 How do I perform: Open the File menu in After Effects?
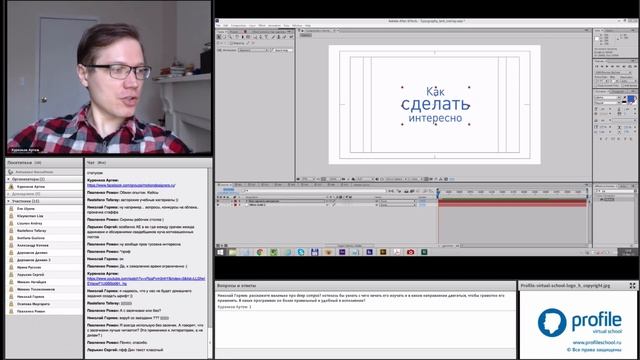[x=218, y=25]
